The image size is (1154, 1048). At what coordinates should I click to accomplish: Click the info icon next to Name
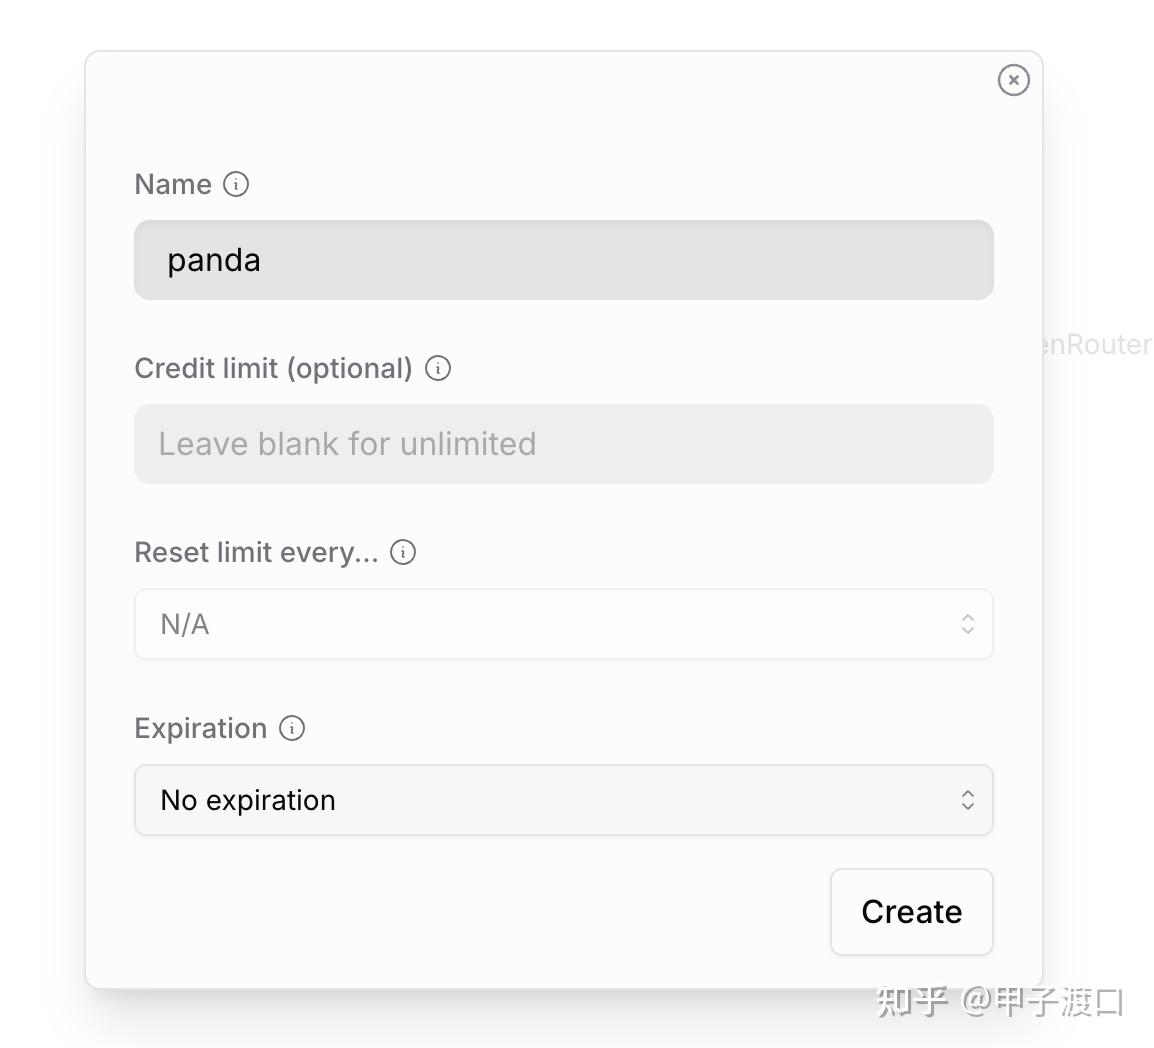coord(236,184)
